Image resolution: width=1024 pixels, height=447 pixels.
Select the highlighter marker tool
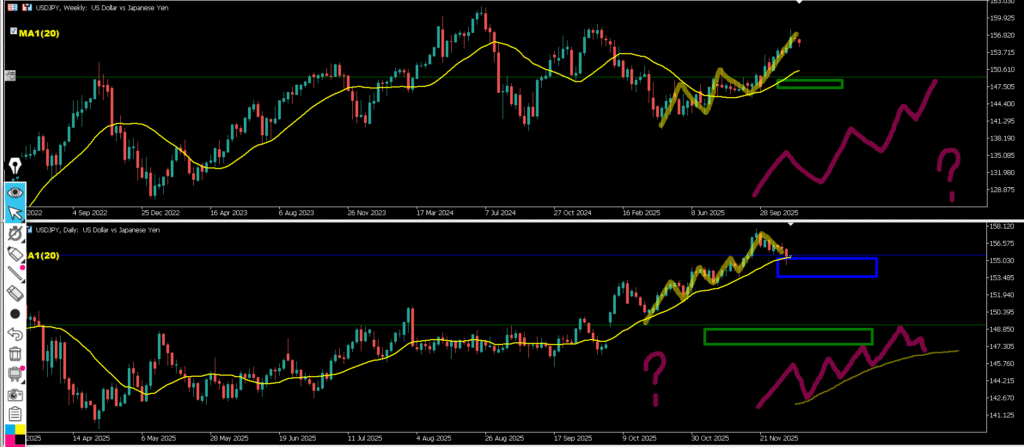click(15, 254)
